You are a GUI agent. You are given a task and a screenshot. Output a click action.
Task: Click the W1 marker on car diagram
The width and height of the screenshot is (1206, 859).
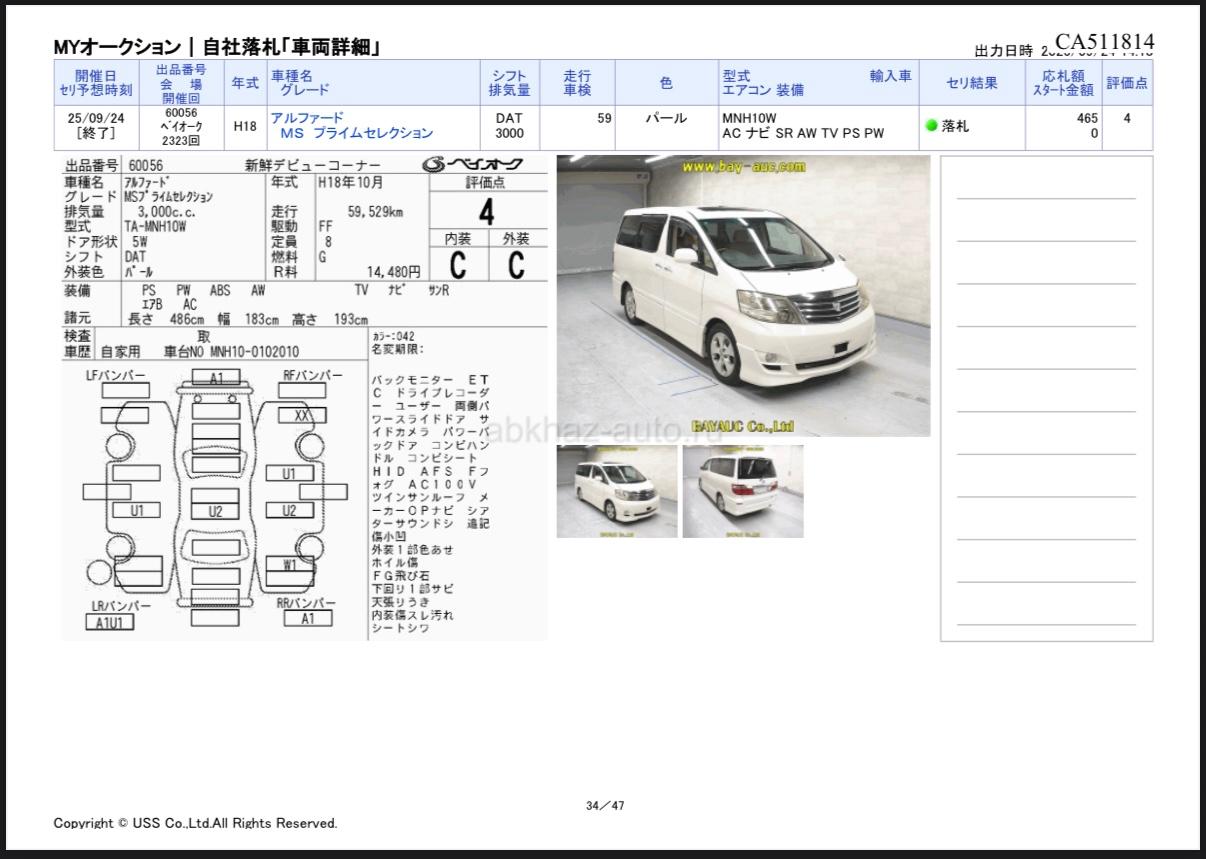click(x=290, y=563)
